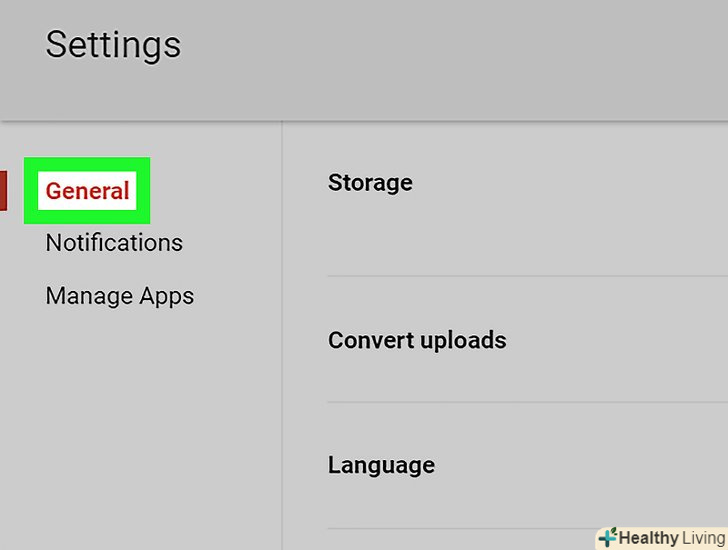Click the Convert uploads heading
The width and height of the screenshot is (728, 550).
click(417, 340)
